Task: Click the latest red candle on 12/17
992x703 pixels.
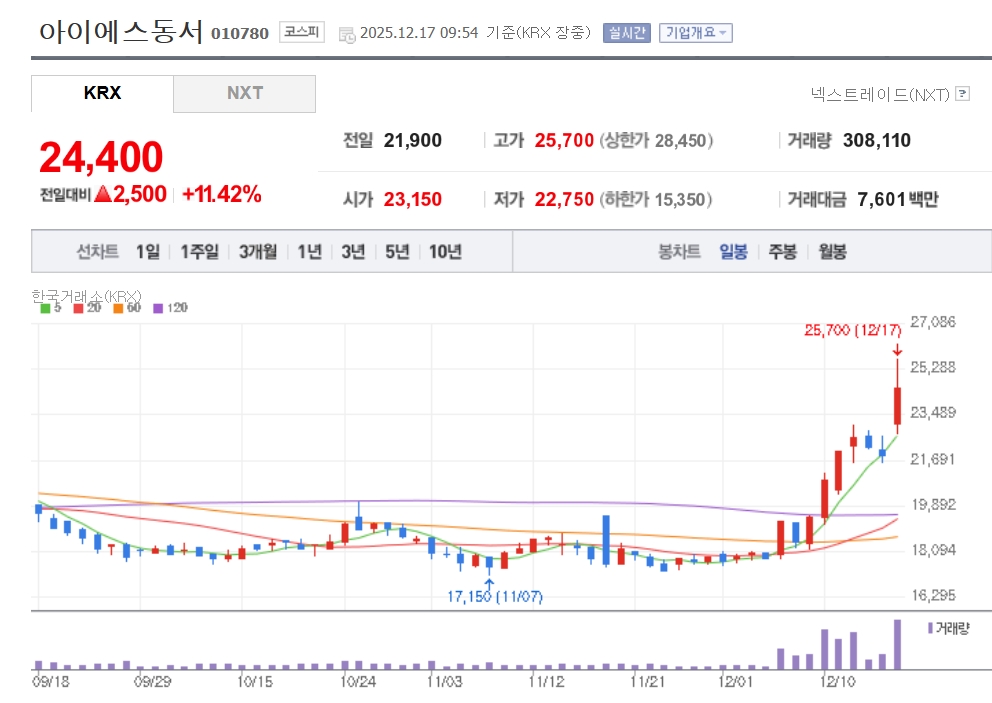Action: (897, 406)
